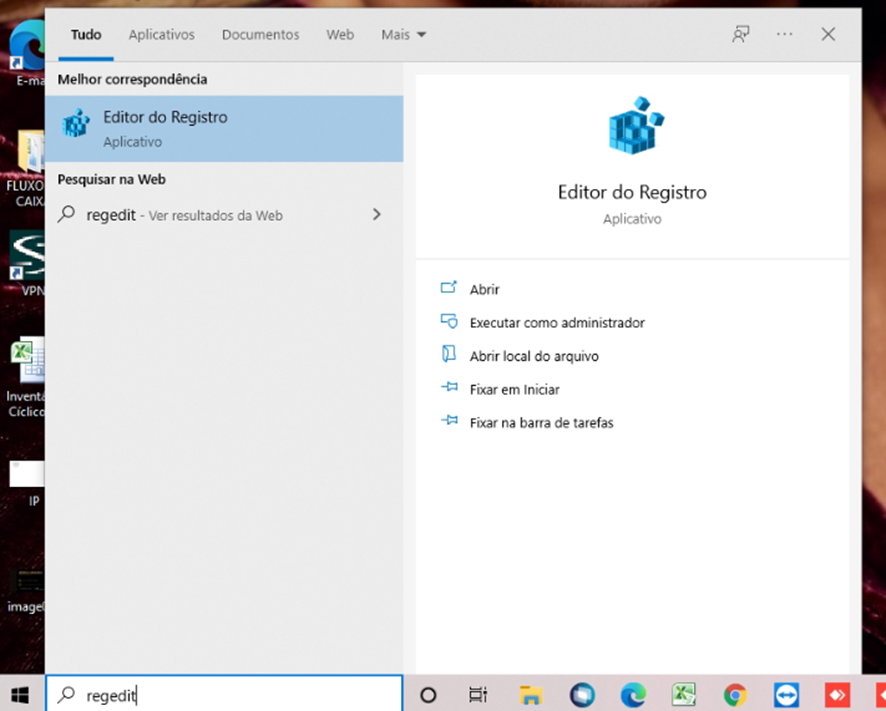This screenshot has height=711, width=886.
Task: Open File Explorer from the taskbar
Action: (531, 695)
